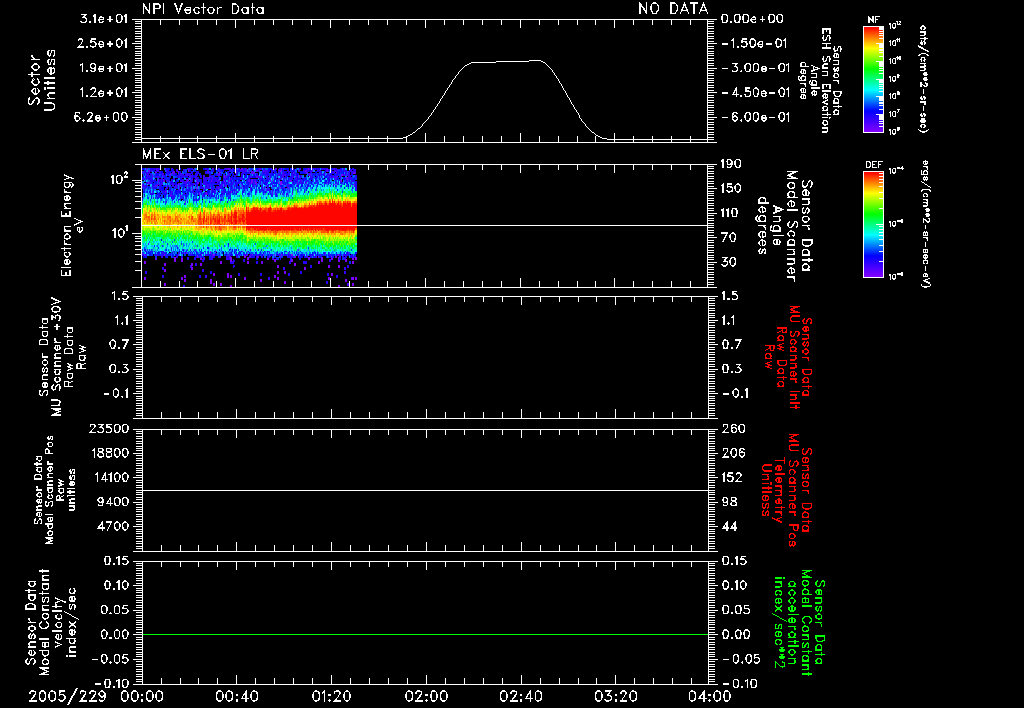Click the '3.1e+01' sector axis value

pos(104,19)
